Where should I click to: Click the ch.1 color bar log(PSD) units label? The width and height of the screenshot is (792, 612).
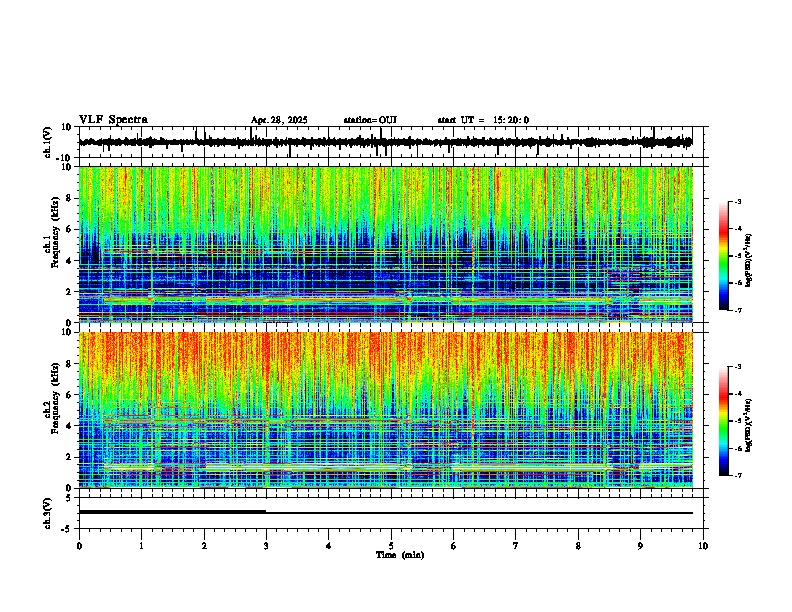click(749, 260)
